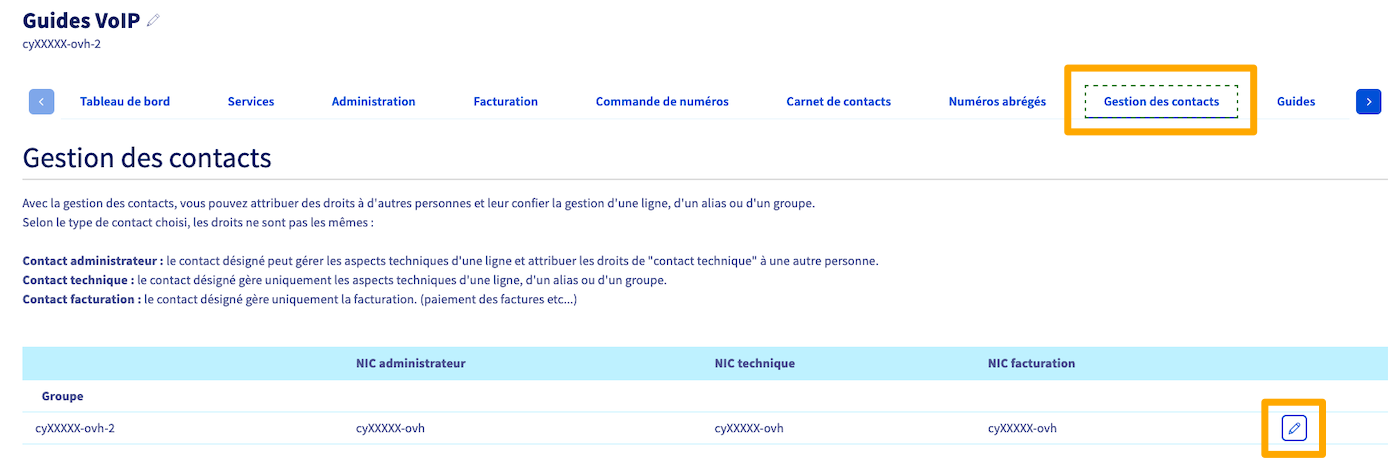The width and height of the screenshot is (1400, 458).
Task: Click the Guides VoIP title text
Action: pos(80,21)
